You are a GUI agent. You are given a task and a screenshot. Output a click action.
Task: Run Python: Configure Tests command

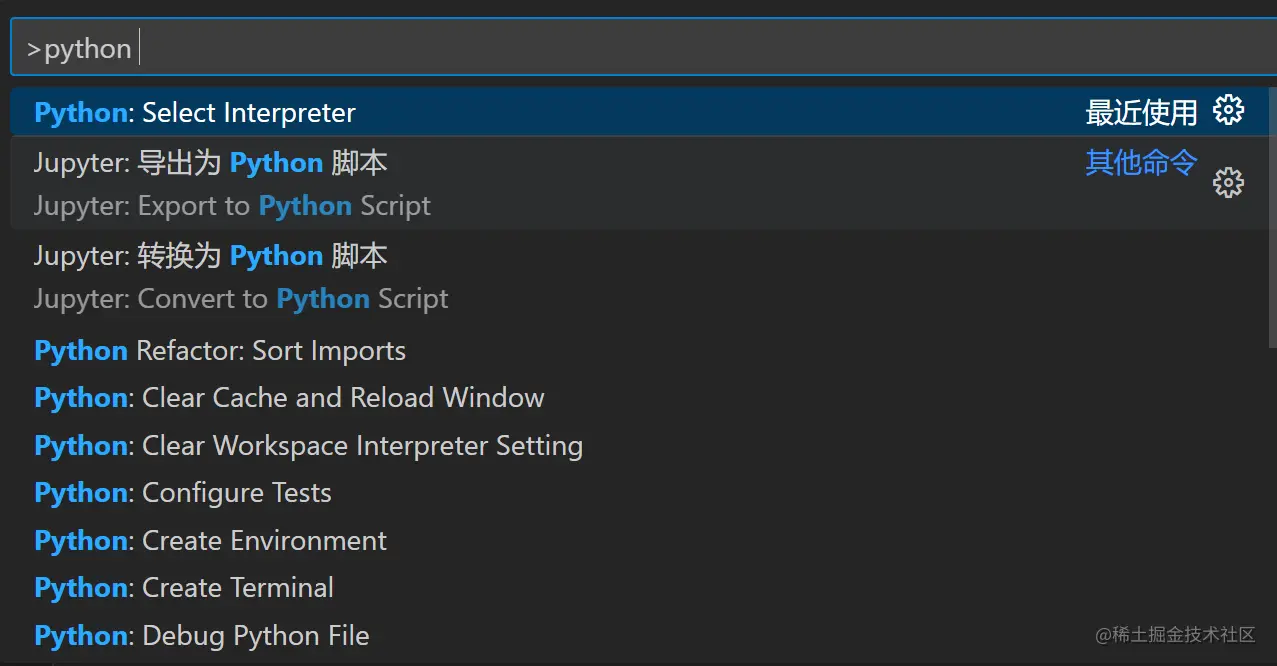coord(639,493)
